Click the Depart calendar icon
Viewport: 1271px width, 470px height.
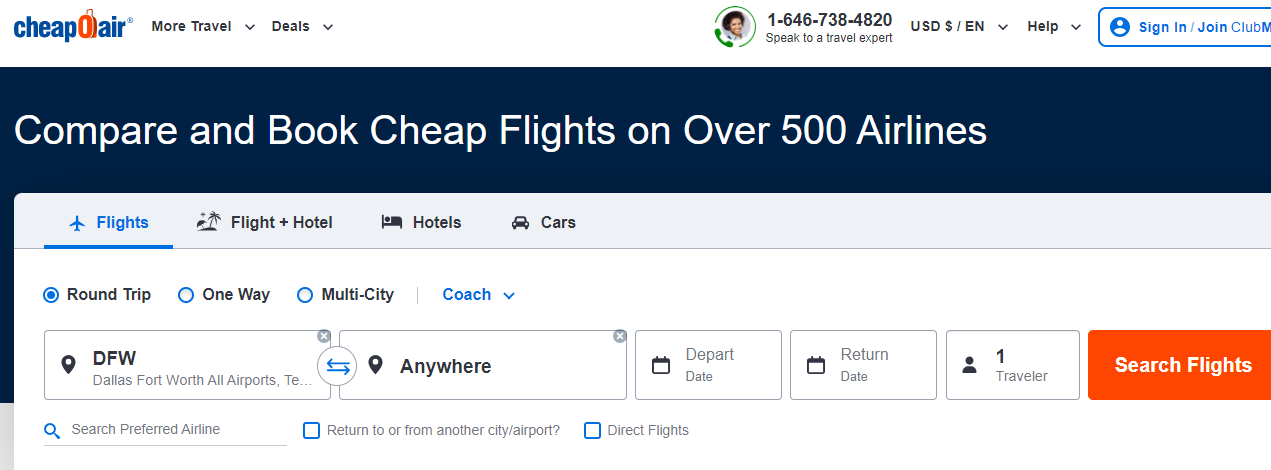[x=661, y=365]
